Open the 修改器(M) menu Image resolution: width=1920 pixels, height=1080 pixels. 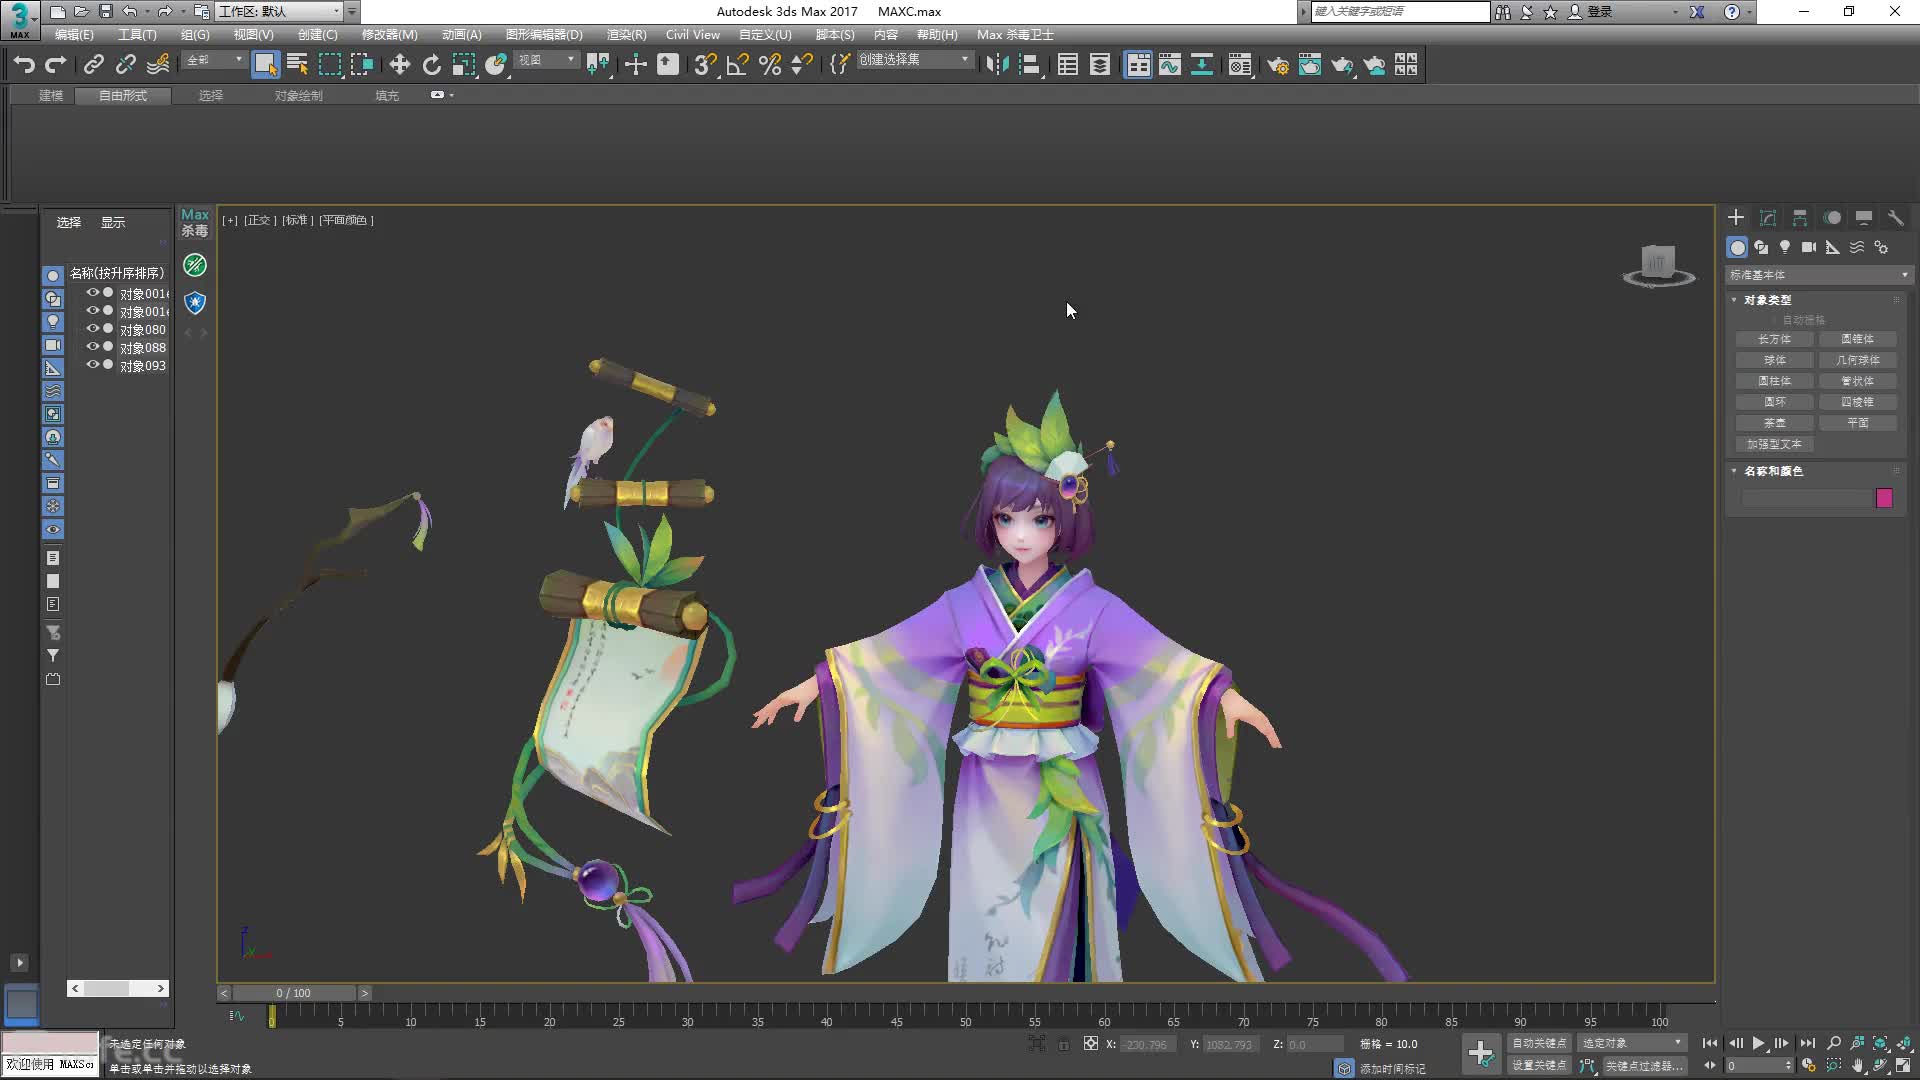coord(389,34)
